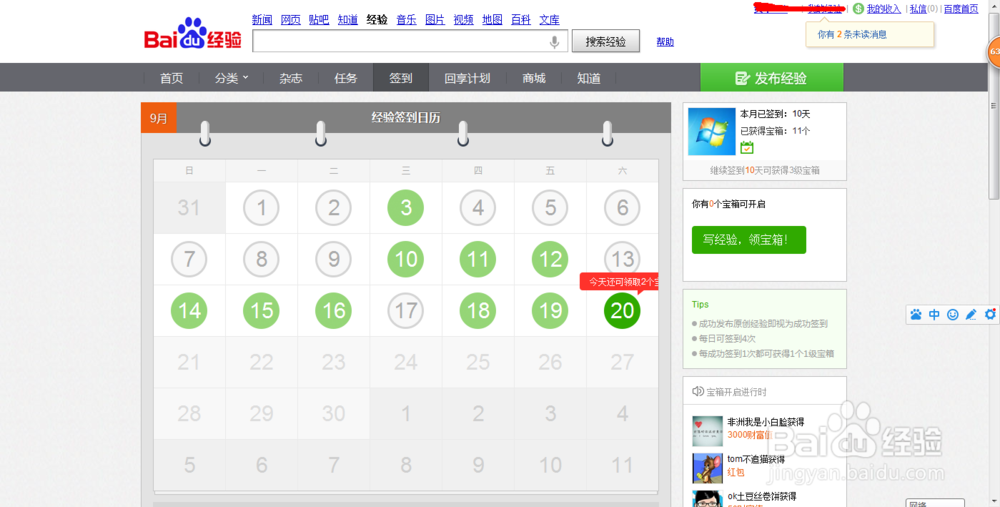Click the 百度首页 link

tap(961, 9)
